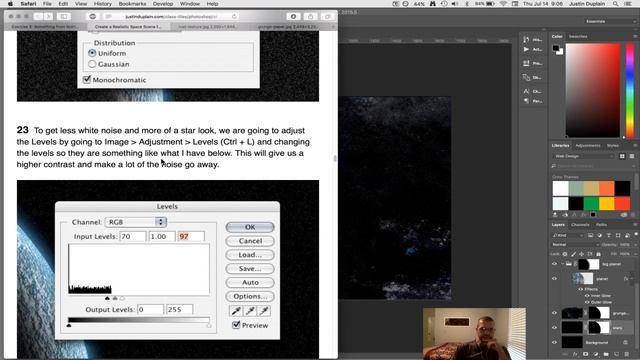640x360 pixels.
Task: Reload the page in Safari
Action: (x=234, y=16)
